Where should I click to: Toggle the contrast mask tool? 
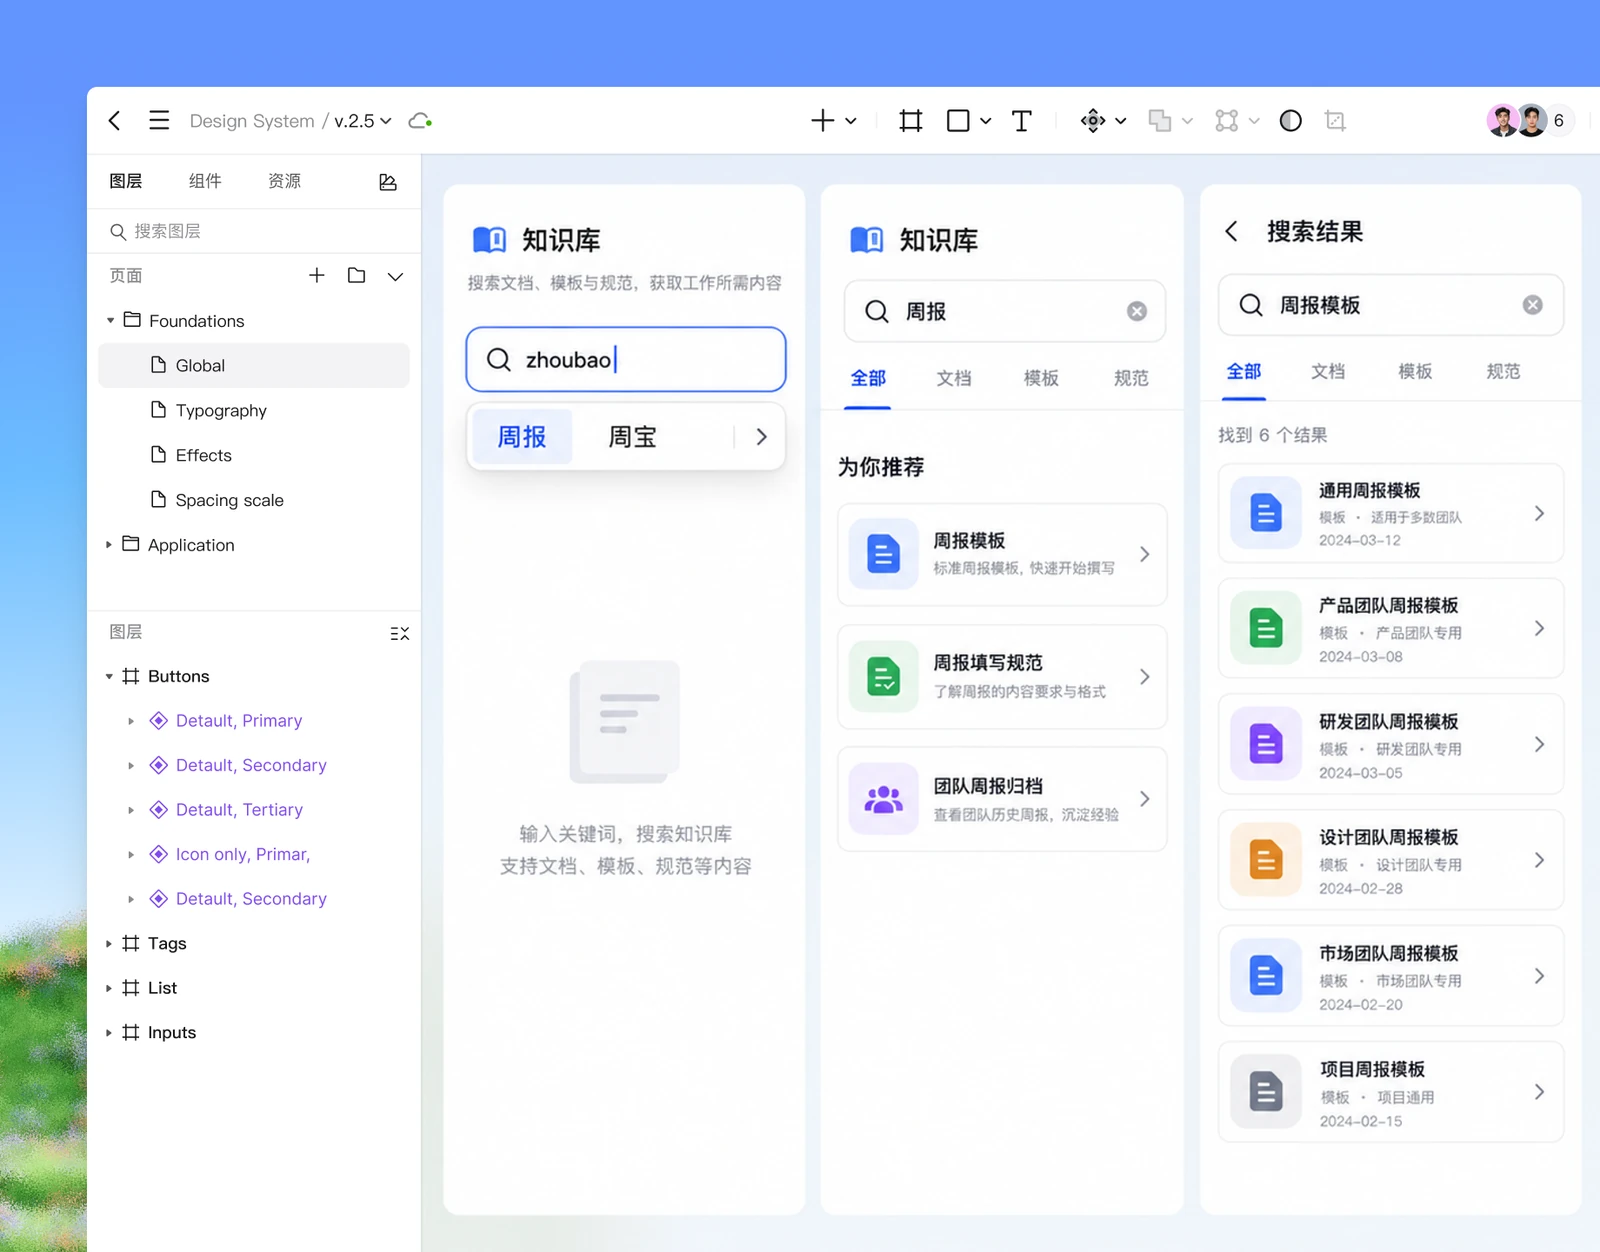point(1291,121)
